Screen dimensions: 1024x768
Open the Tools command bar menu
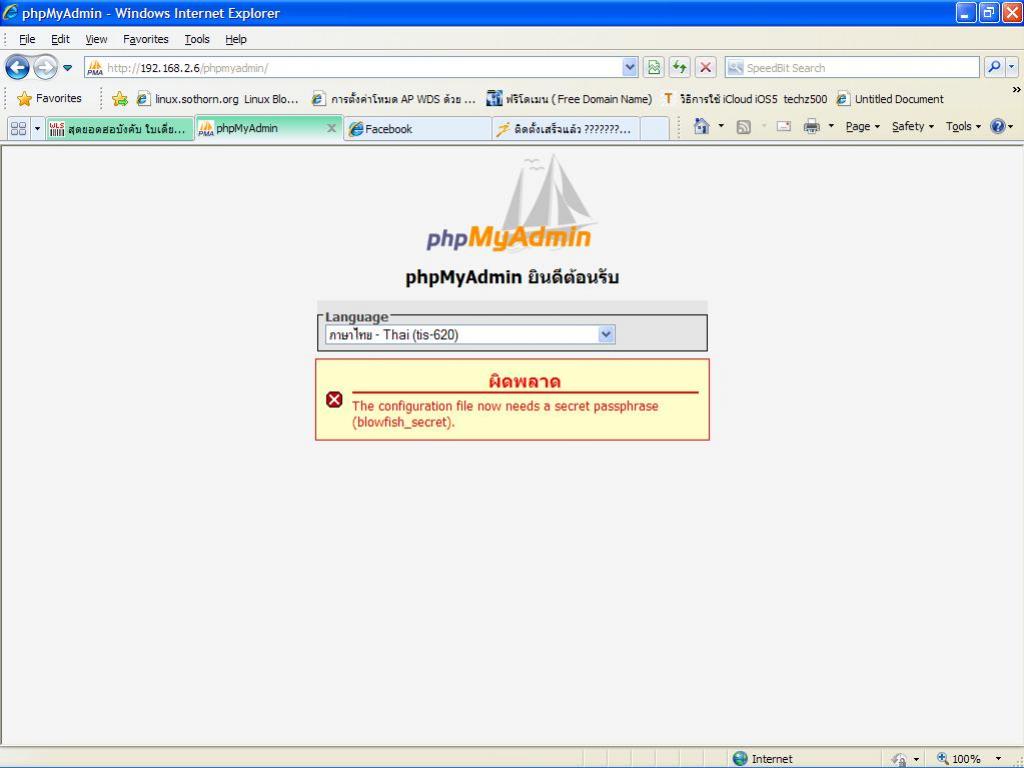pyautogui.click(x=963, y=127)
